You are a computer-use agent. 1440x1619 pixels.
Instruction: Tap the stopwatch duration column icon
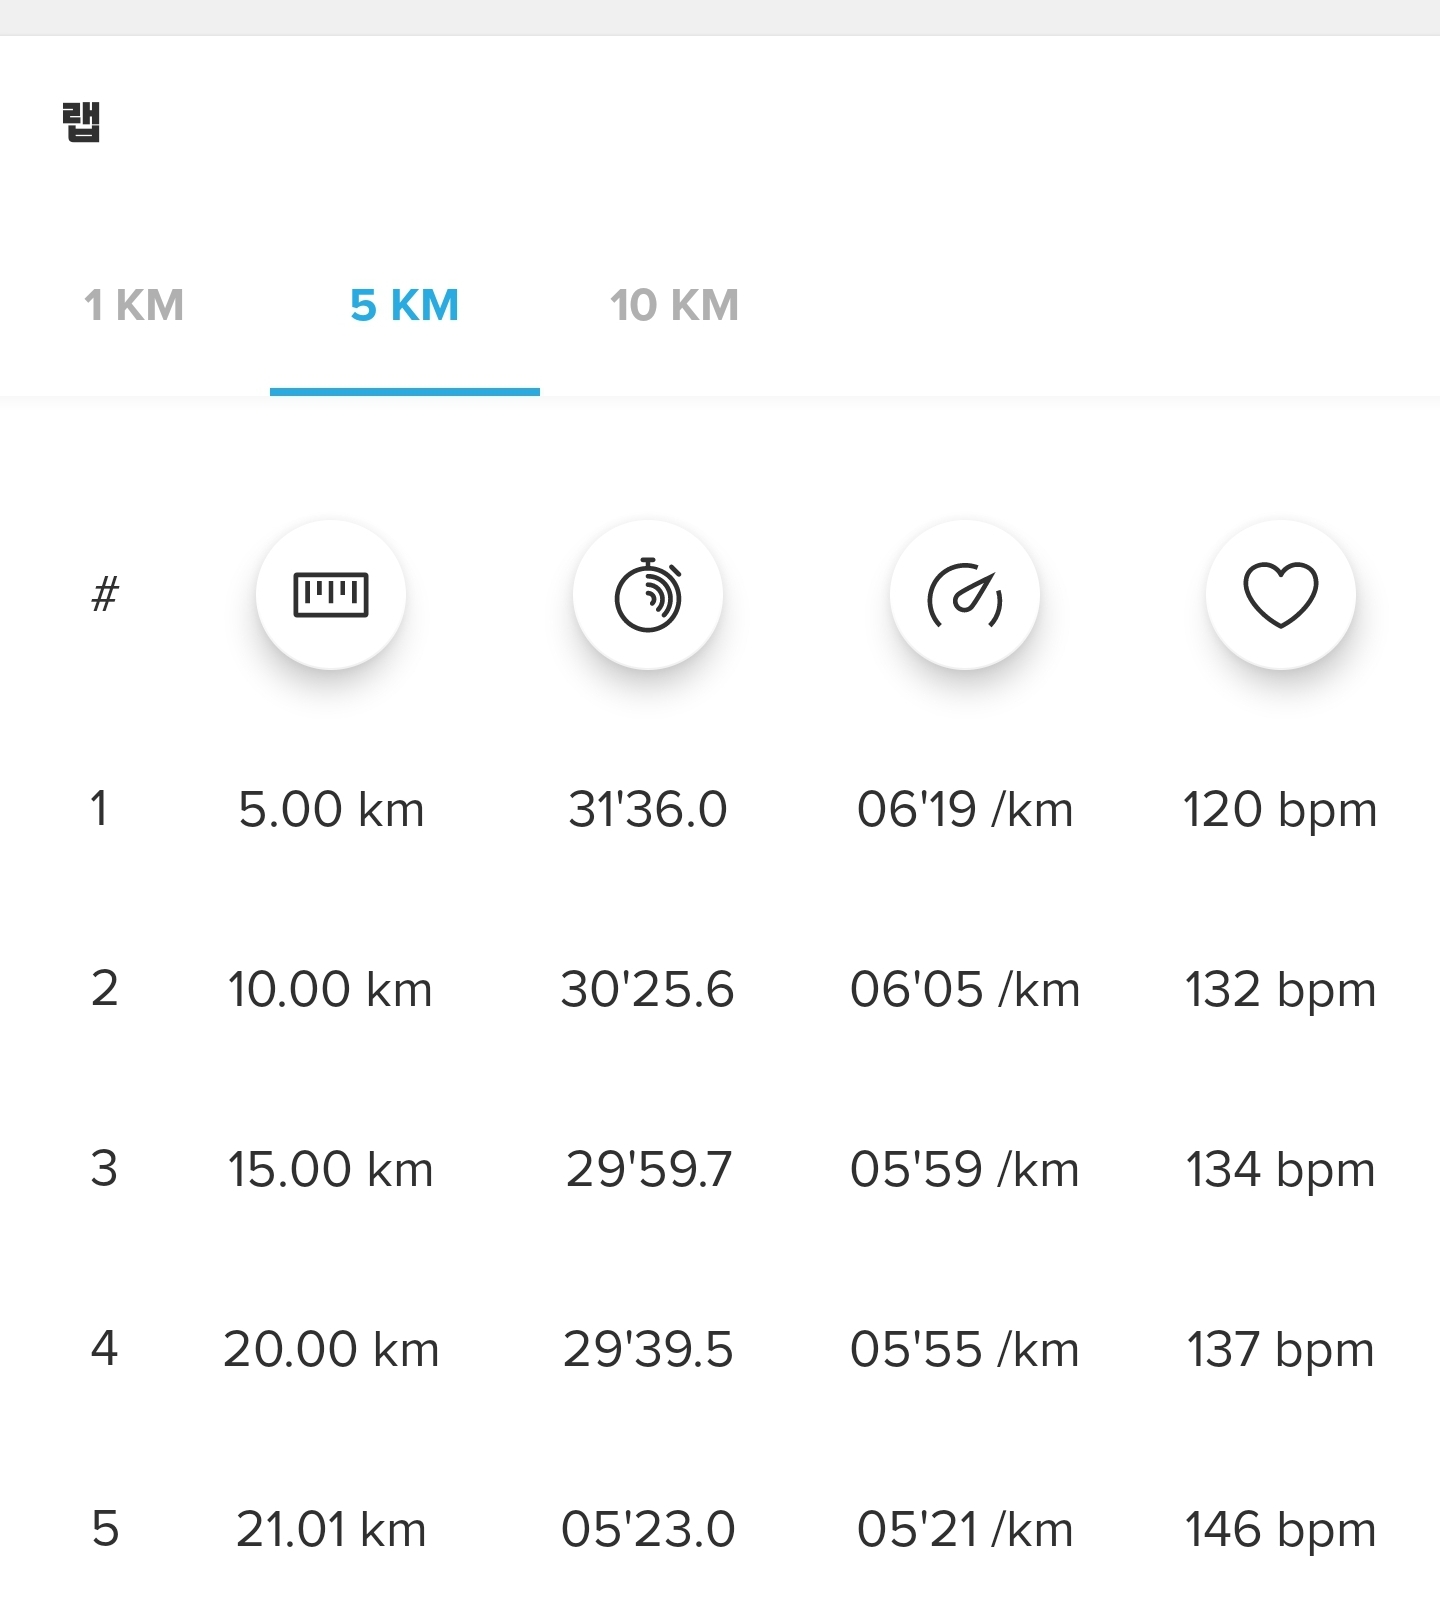[648, 595]
